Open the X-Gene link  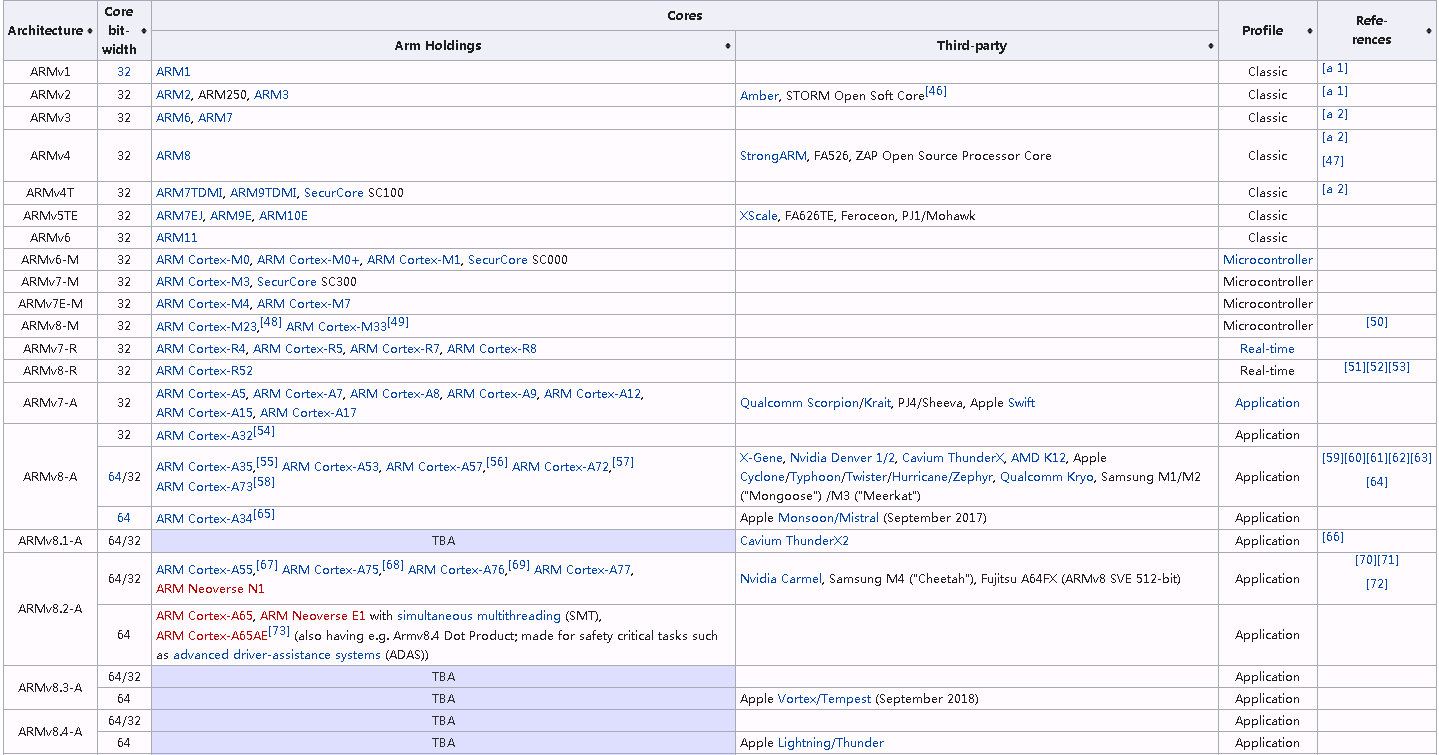(x=761, y=458)
